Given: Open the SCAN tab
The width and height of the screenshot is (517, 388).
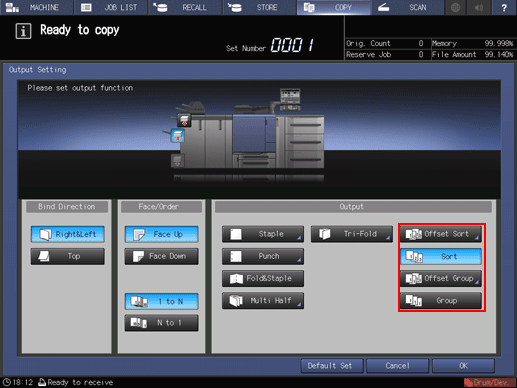Looking at the screenshot, I should coord(407,7).
